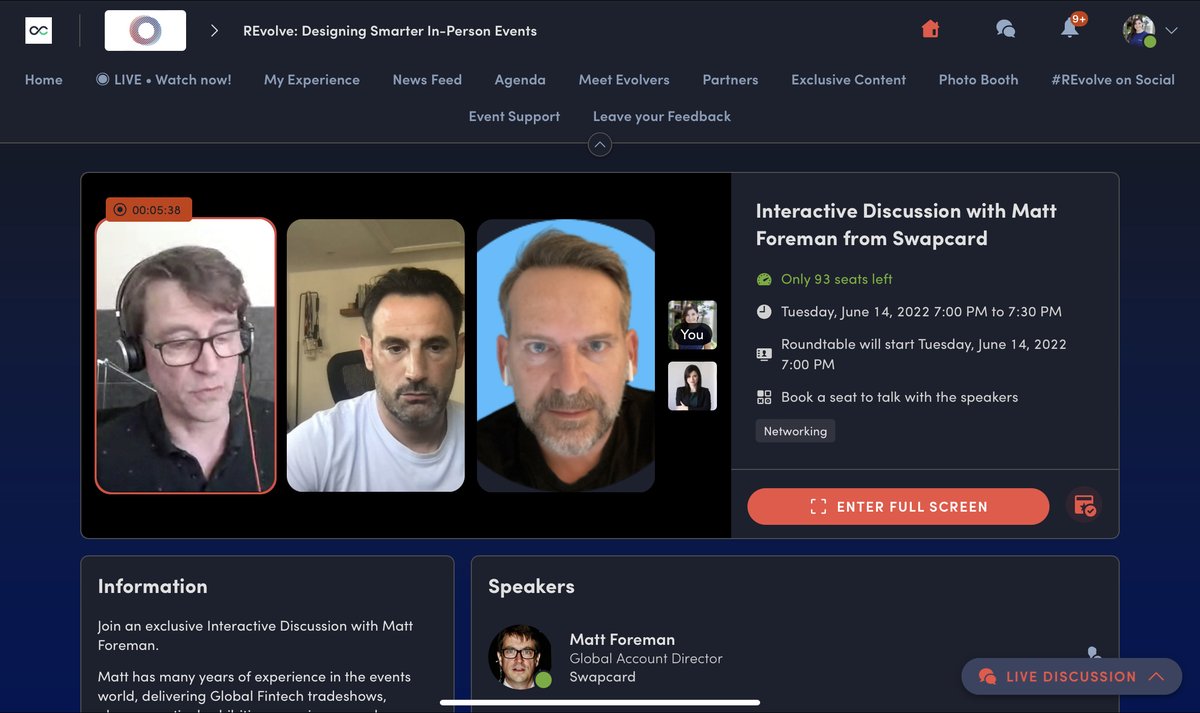Open the Partners menu item
1200x713 pixels.
click(x=730, y=80)
